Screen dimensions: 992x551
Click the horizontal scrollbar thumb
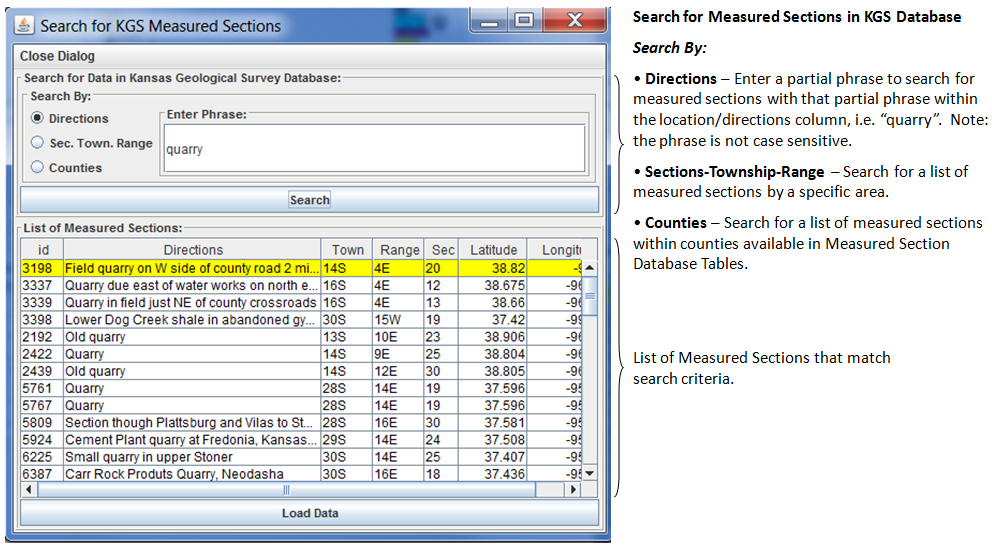point(287,490)
